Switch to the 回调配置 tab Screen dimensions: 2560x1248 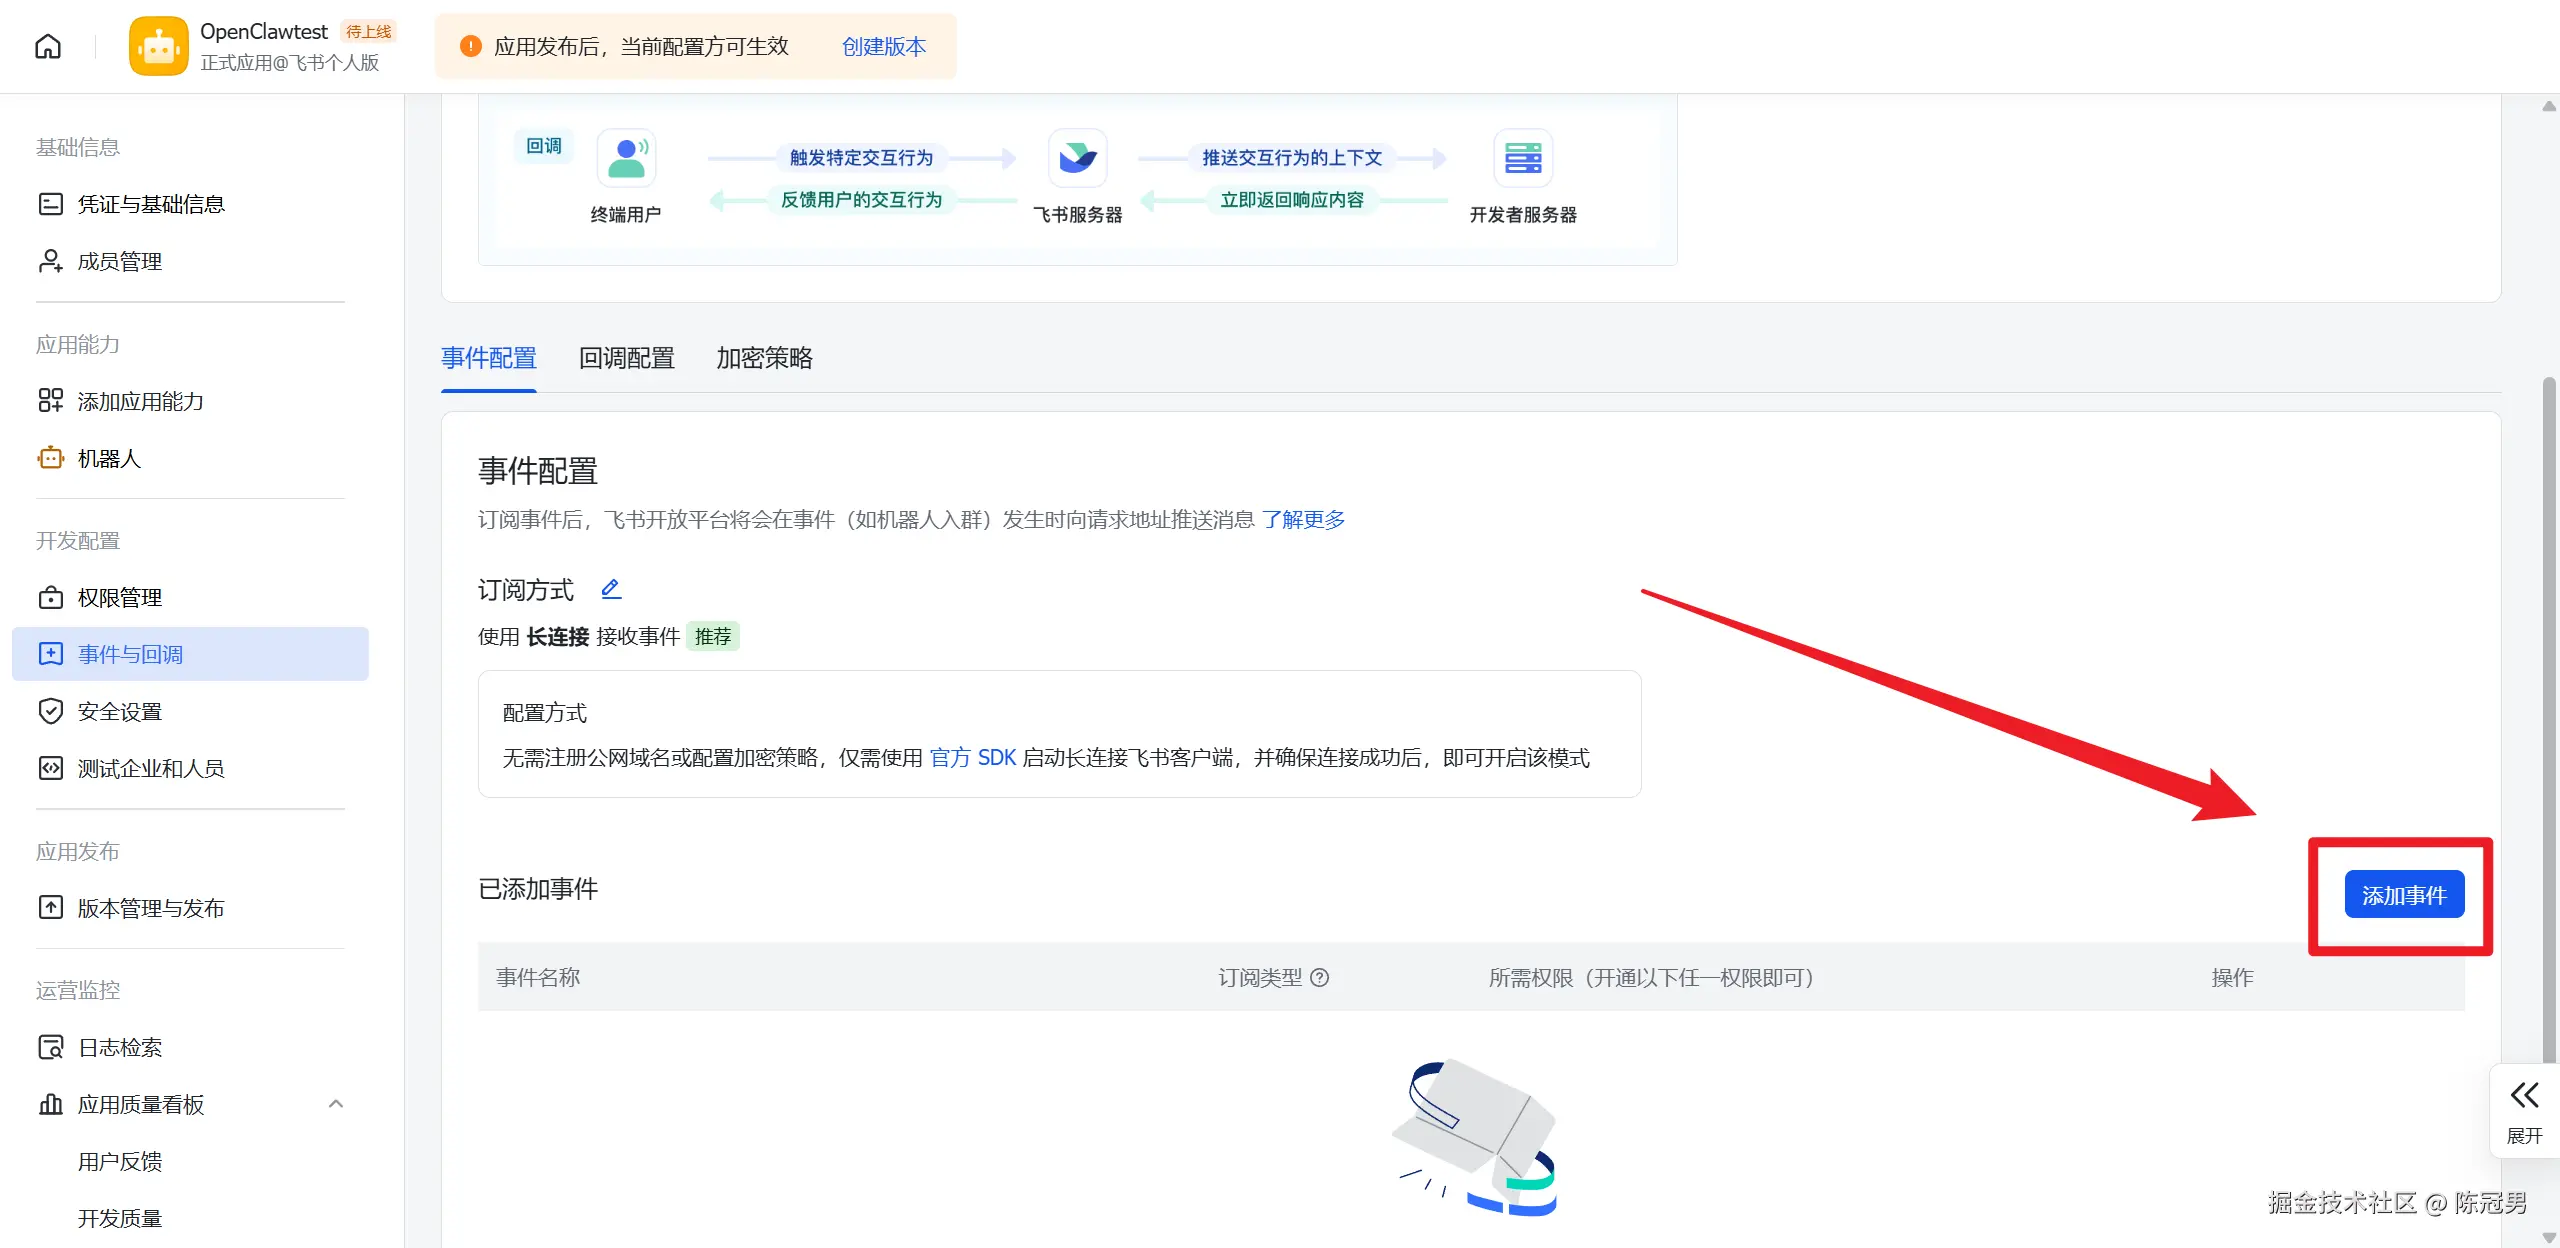625,358
